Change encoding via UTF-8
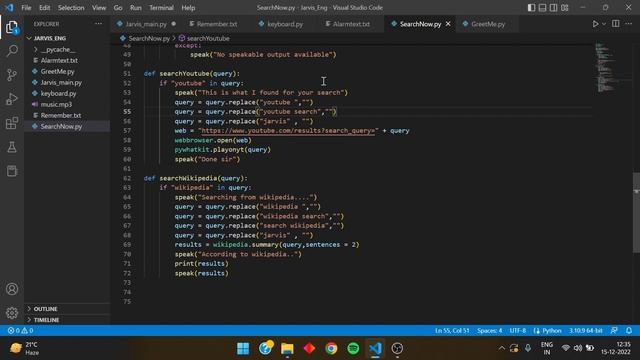The width and height of the screenshot is (640, 360). 518,330
